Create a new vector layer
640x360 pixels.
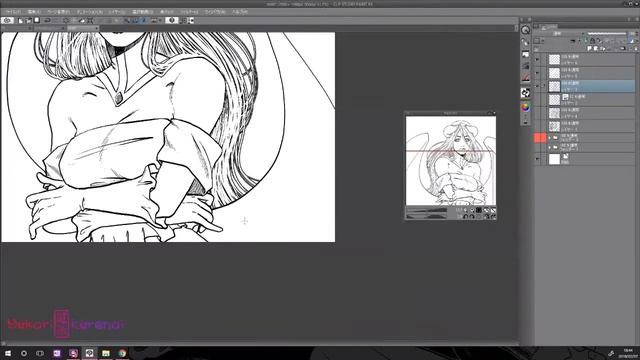[x=596, y=48]
